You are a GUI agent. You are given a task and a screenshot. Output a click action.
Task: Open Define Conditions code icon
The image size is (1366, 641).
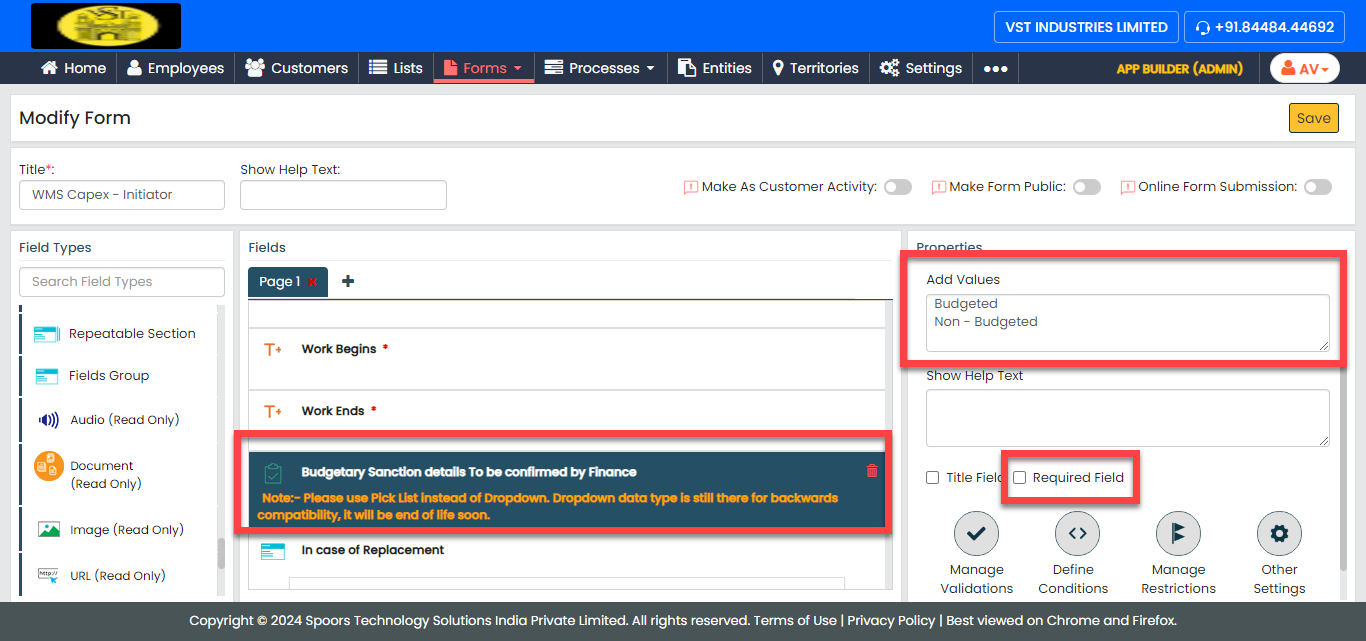tap(1077, 534)
